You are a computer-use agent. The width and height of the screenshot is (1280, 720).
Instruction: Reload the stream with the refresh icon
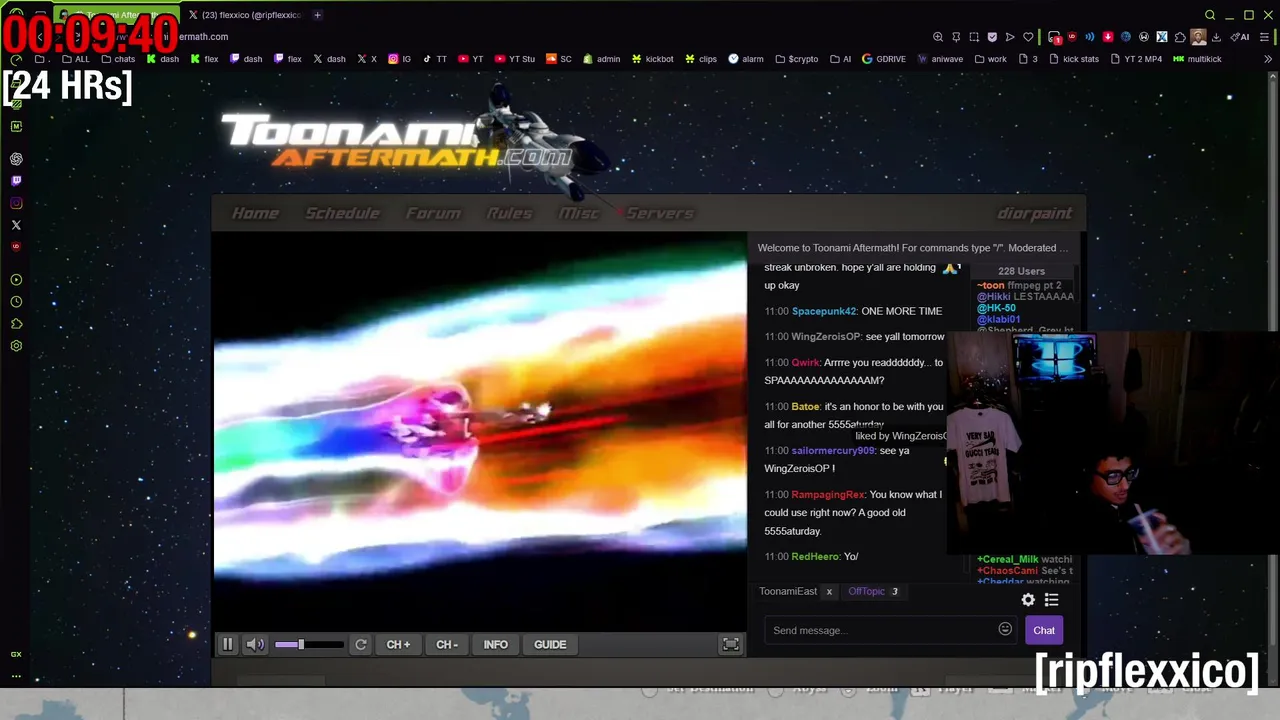coord(361,645)
